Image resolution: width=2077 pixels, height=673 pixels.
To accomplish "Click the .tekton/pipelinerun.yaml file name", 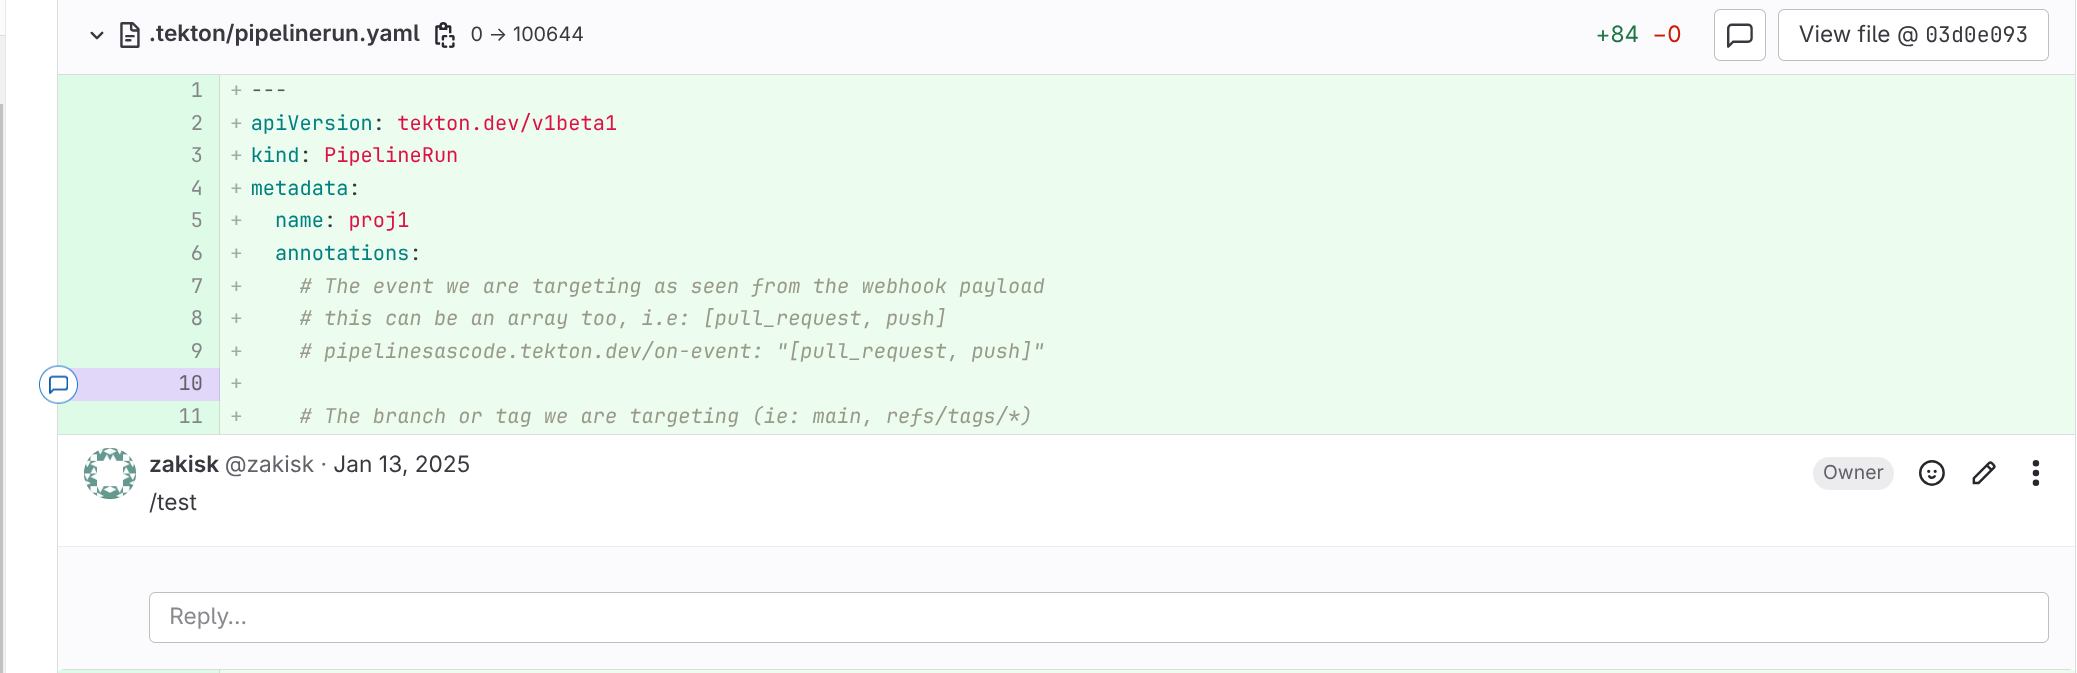I will pos(285,34).
